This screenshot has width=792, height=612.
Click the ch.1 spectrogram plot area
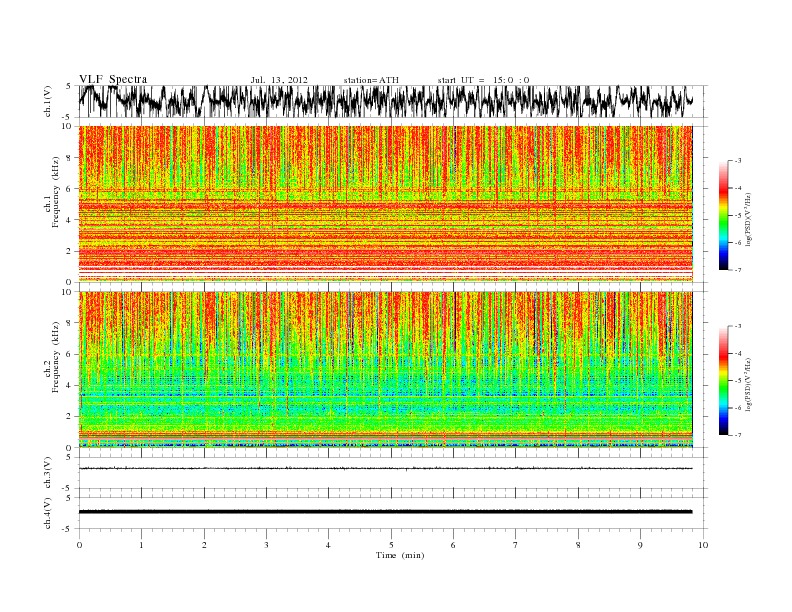[386, 204]
